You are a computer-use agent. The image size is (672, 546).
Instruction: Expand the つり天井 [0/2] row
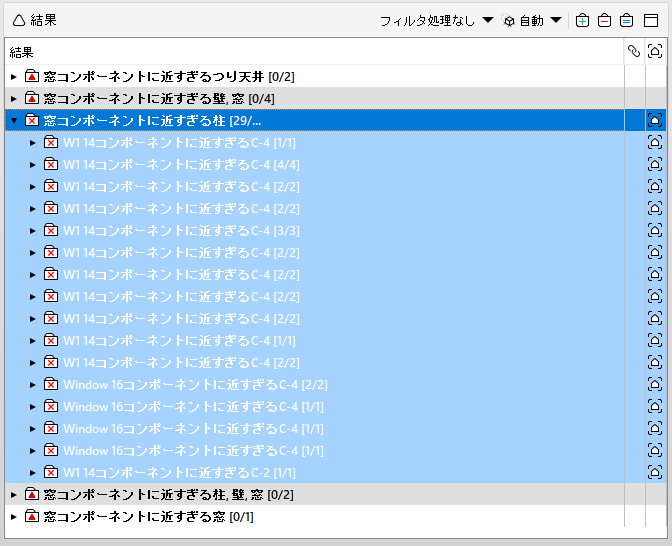point(14,77)
